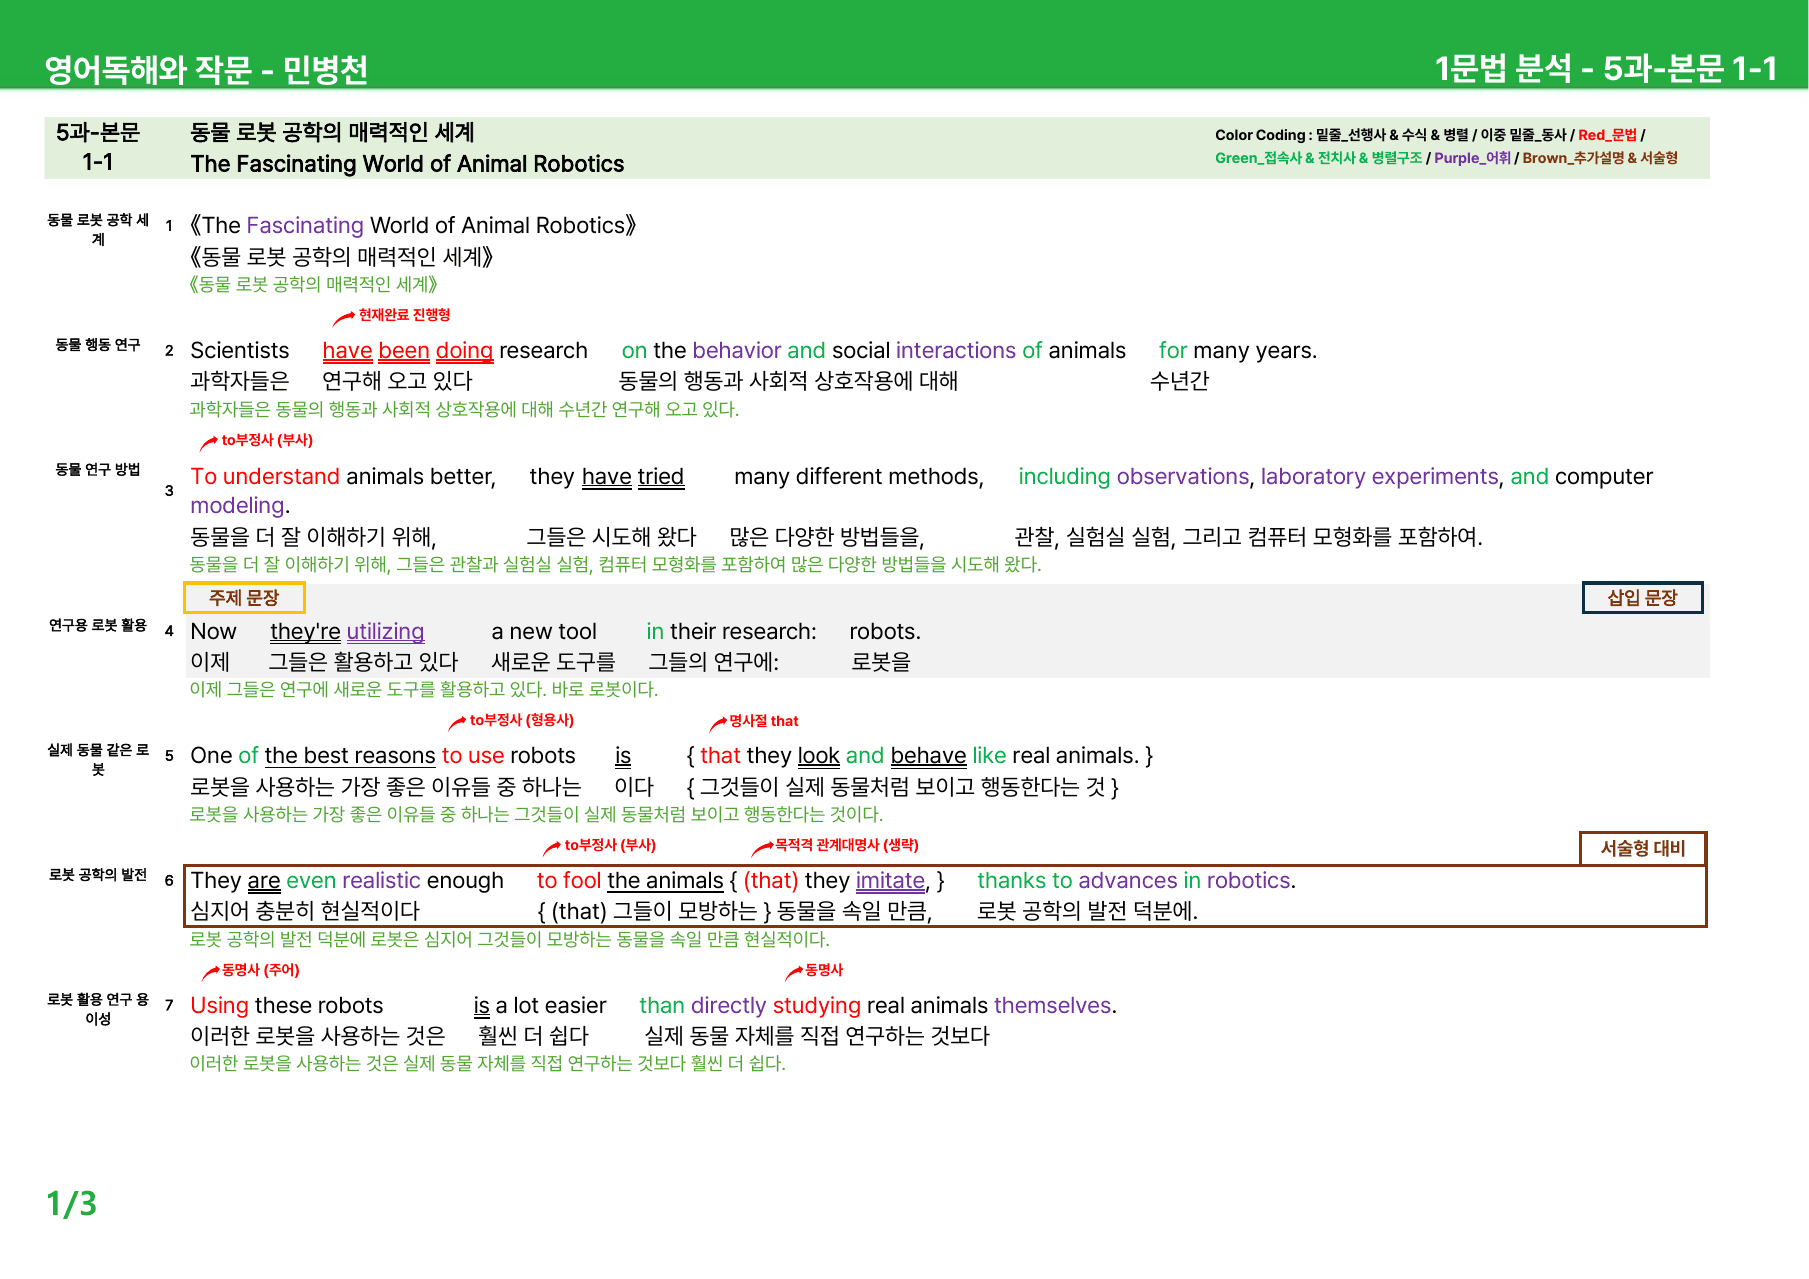The image size is (1809, 1279).
Task: Click the red annotation '동명사 (주어)'
Action: tap(261, 970)
